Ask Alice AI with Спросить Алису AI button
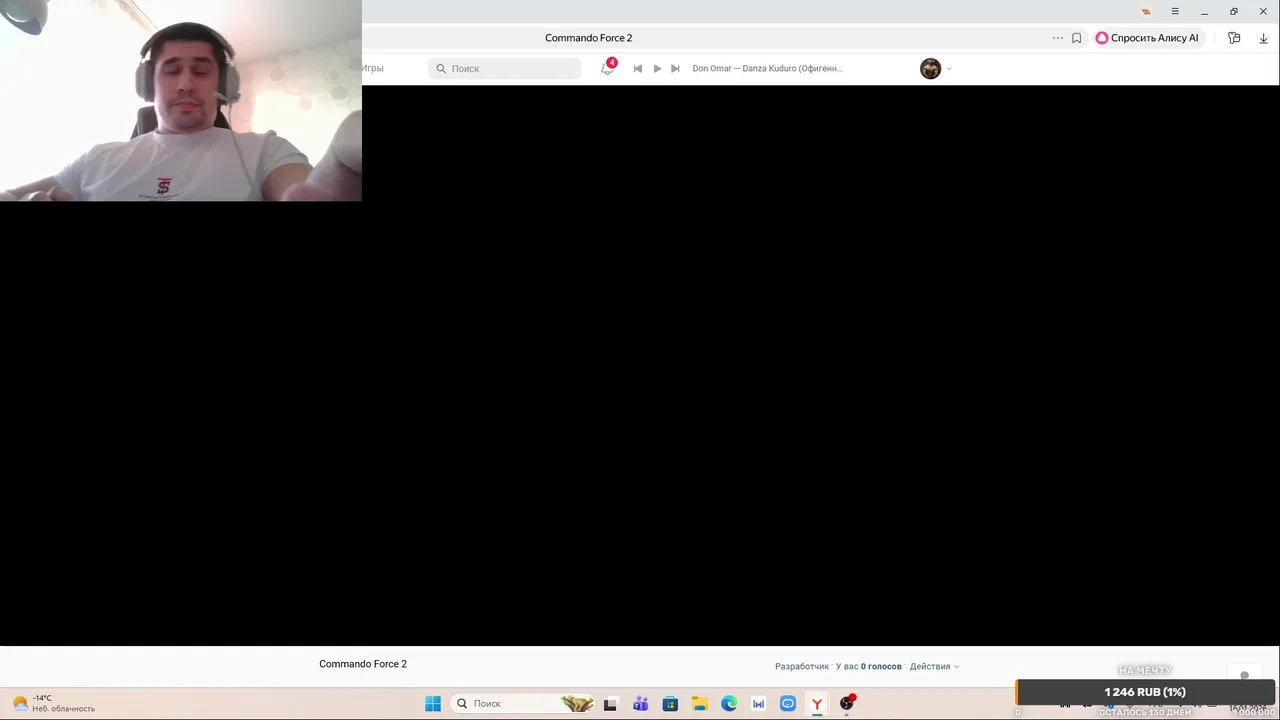 [1147, 38]
